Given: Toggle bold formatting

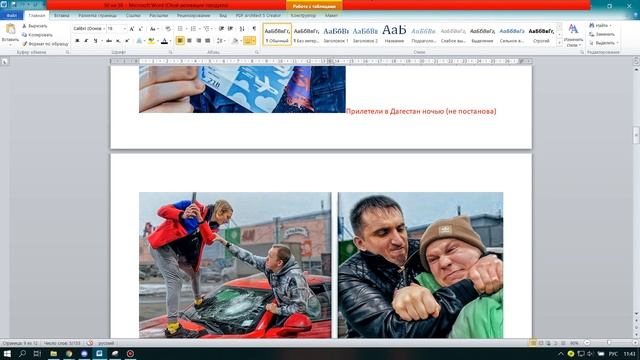Looking at the screenshot, I should 77,41.
